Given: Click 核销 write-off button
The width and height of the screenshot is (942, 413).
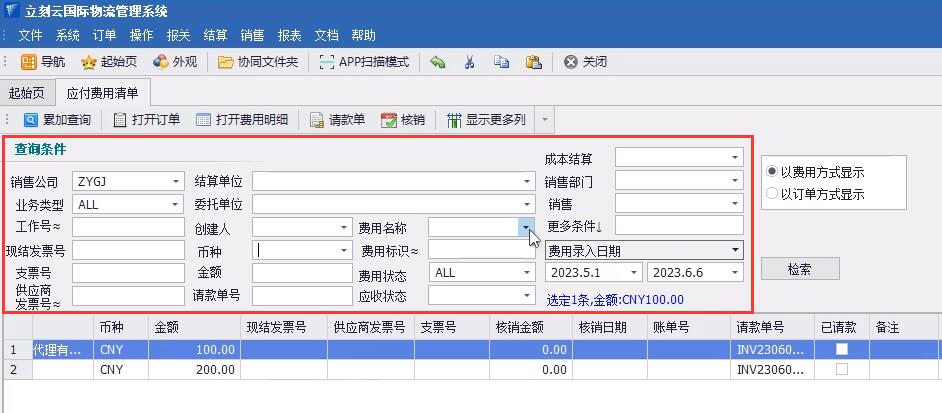Looking at the screenshot, I should 403,120.
